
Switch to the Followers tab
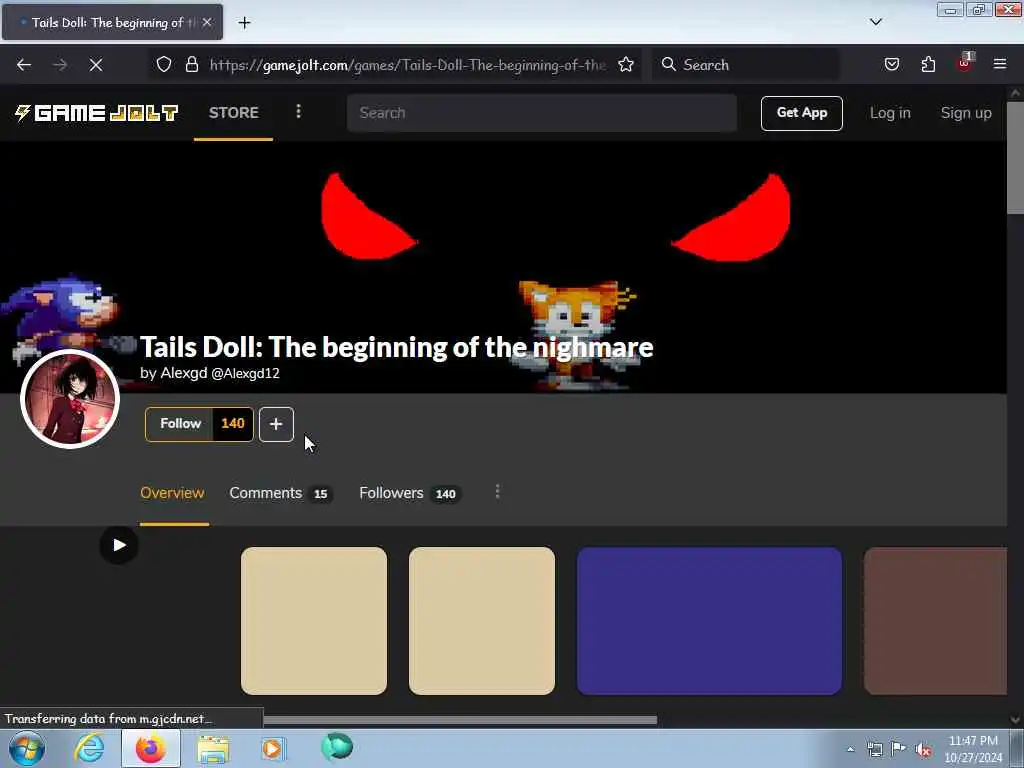coord(409,493)
